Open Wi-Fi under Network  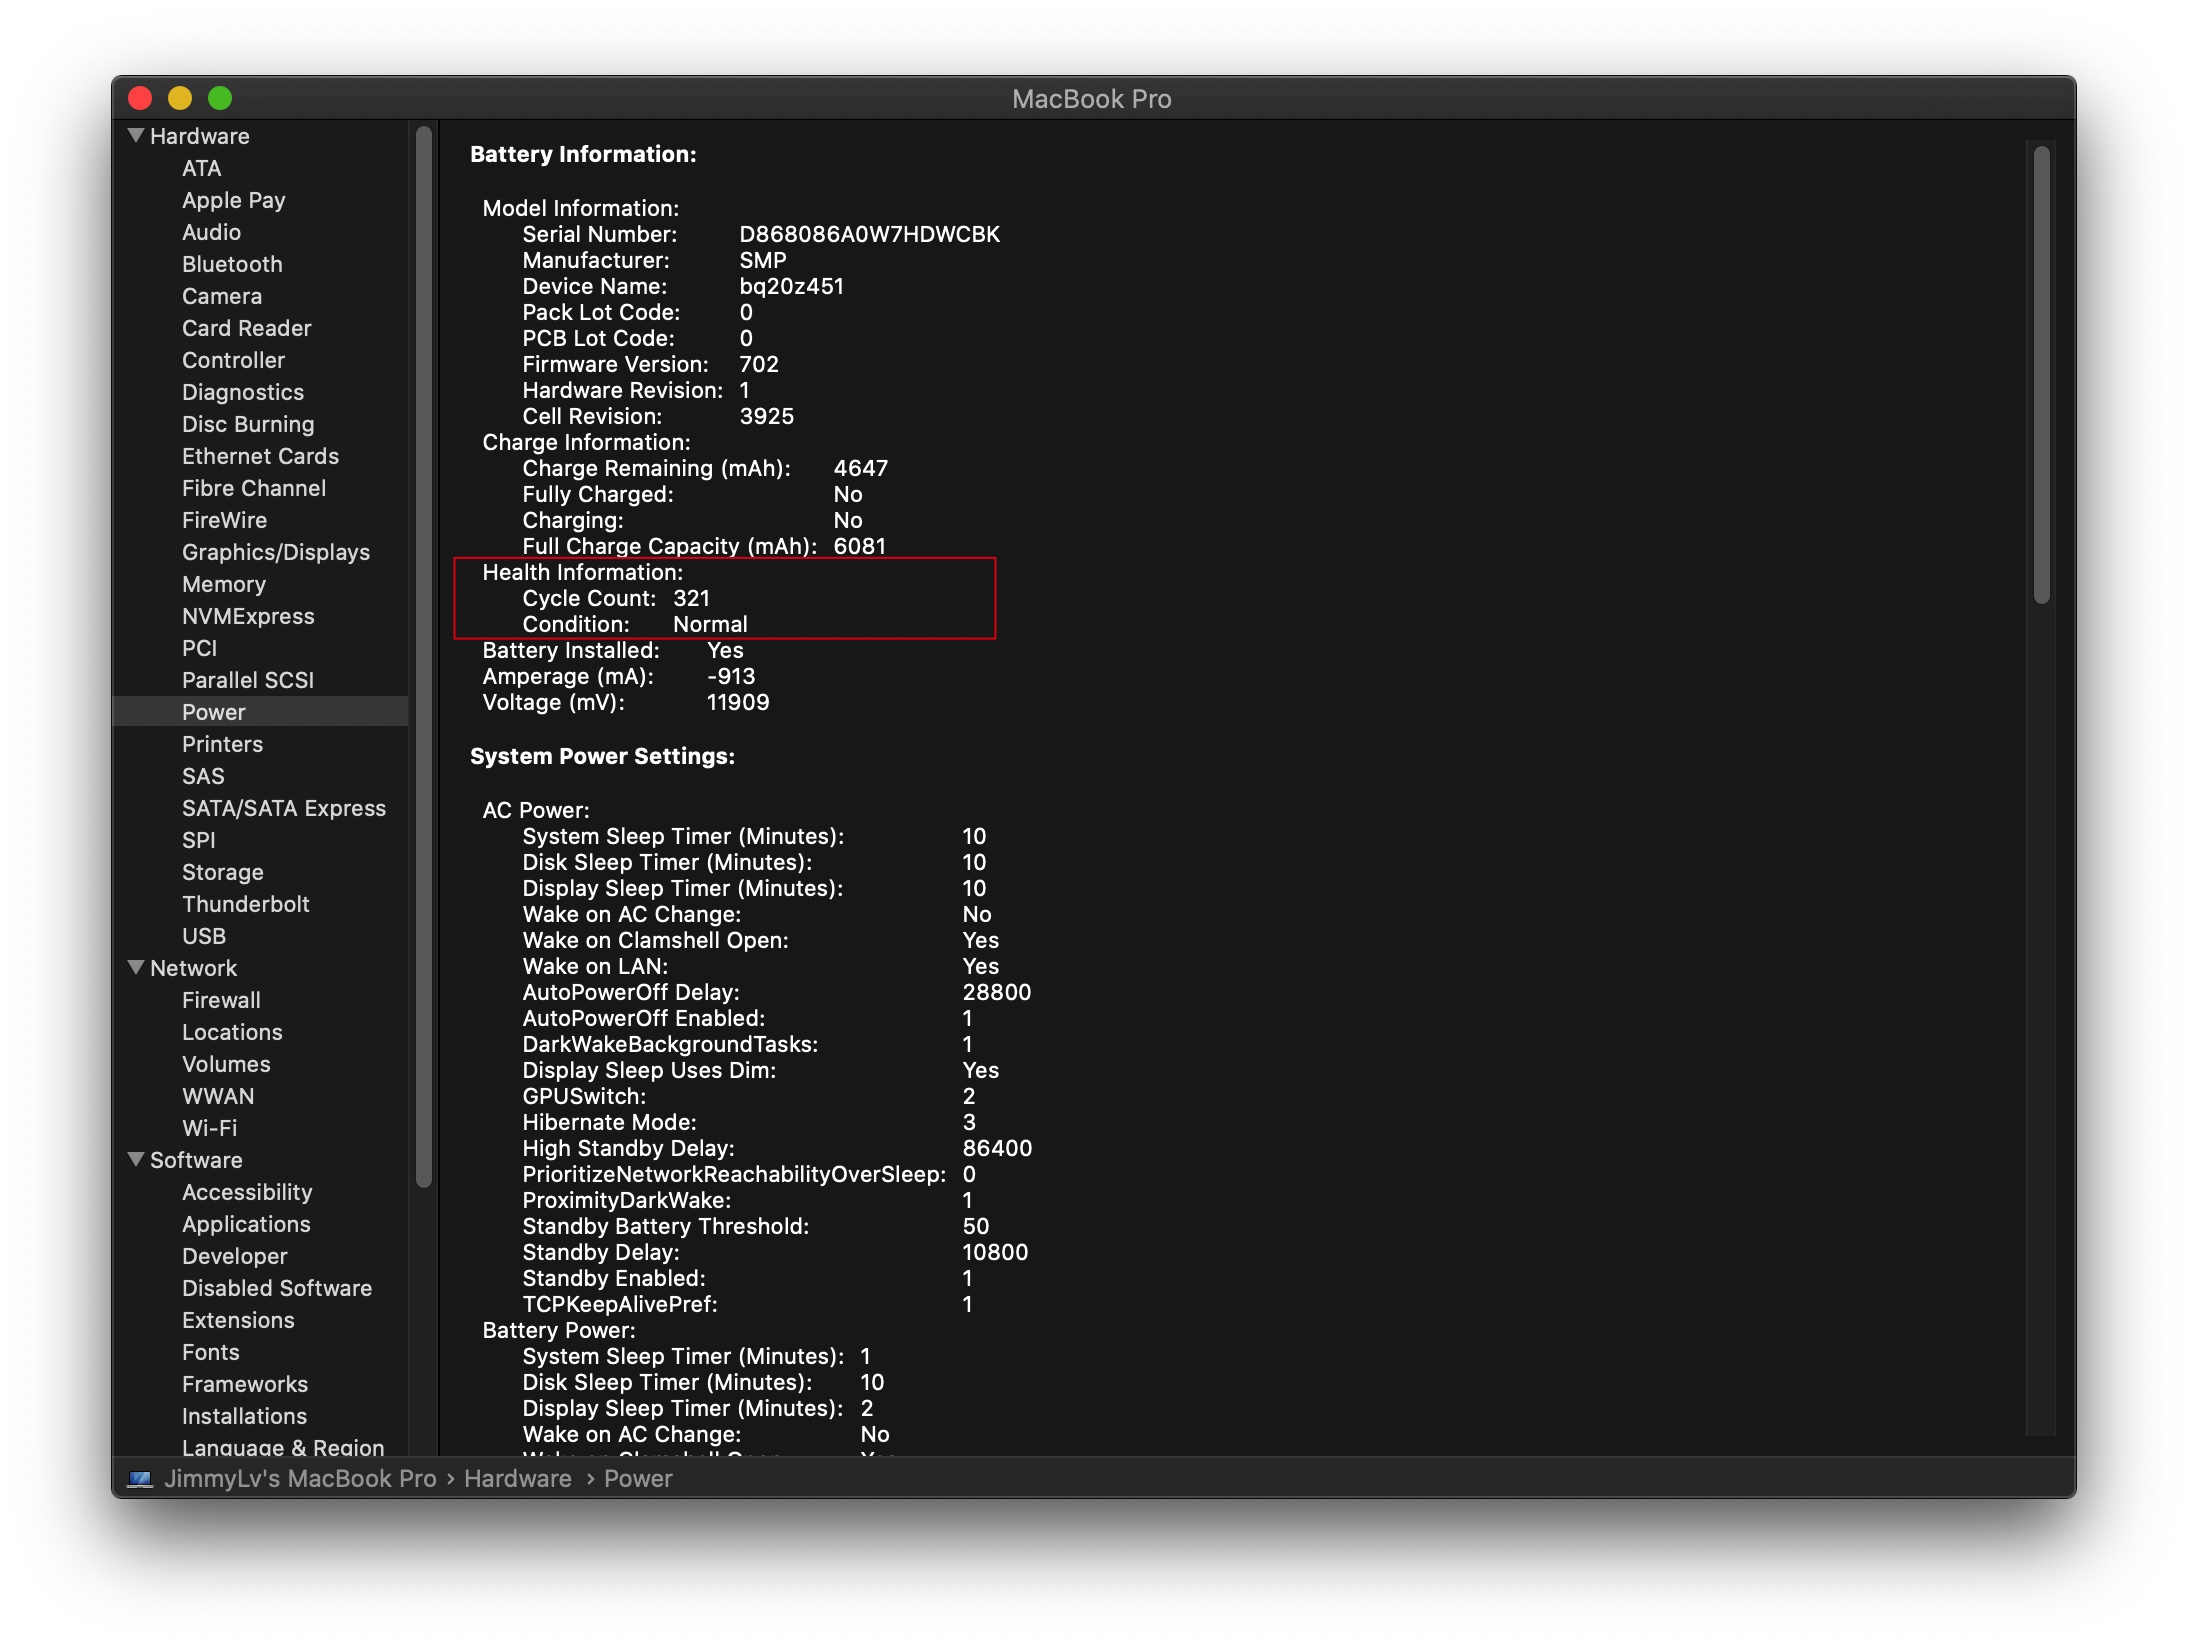(209, 1128)
